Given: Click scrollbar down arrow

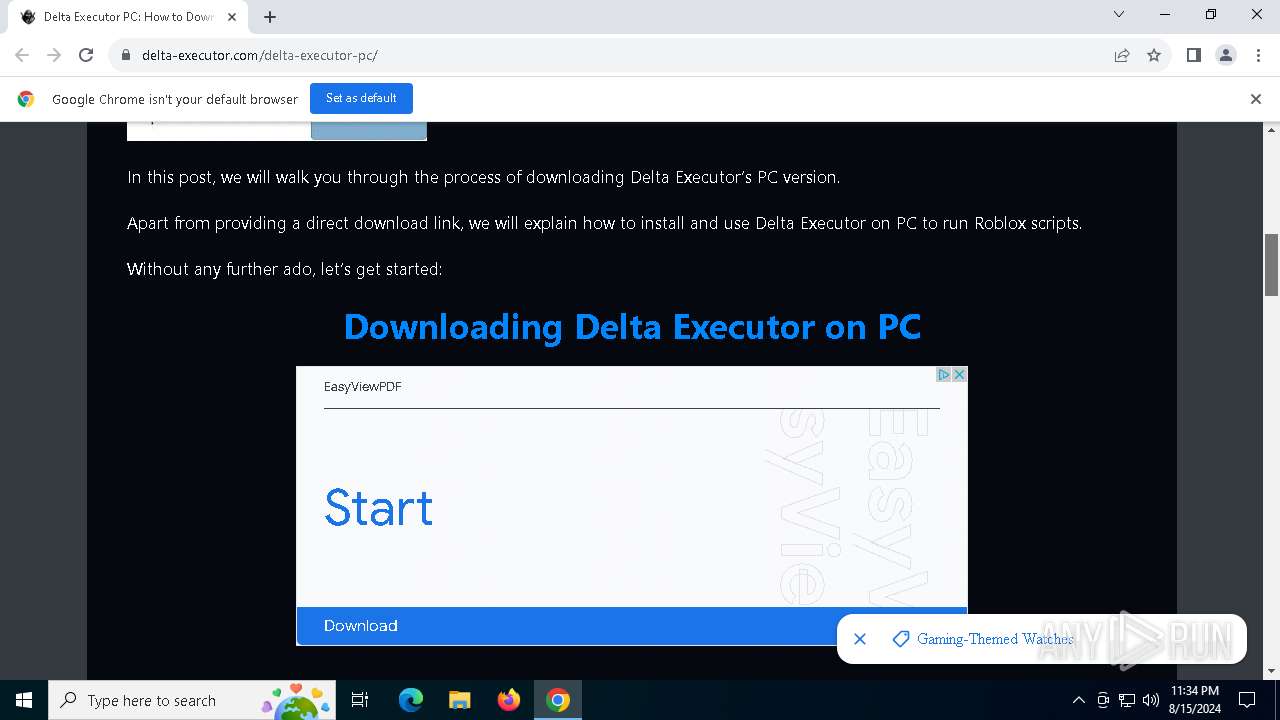Looking at the screenshot, I should pyautogui.click(x=1271, y=671).
